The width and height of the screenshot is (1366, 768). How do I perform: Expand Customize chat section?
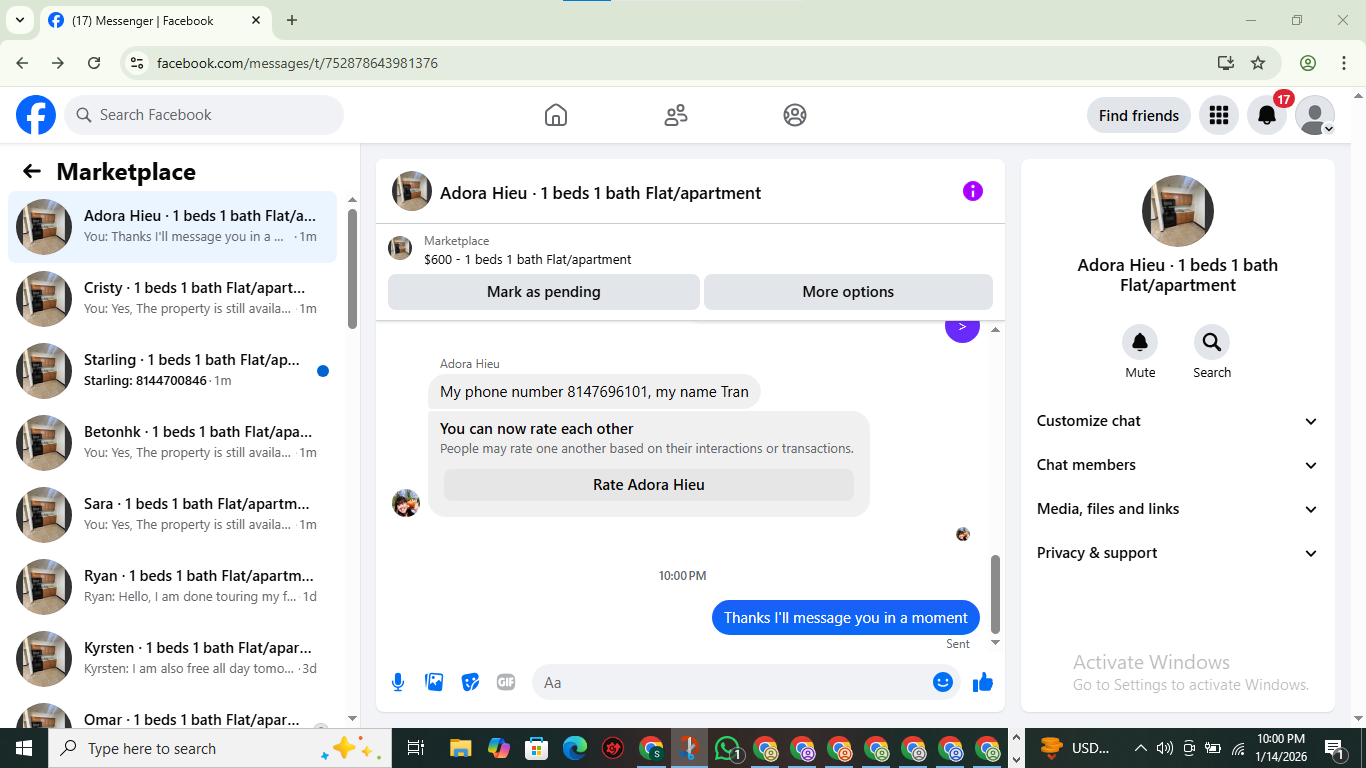click(x=1178, y=421)
